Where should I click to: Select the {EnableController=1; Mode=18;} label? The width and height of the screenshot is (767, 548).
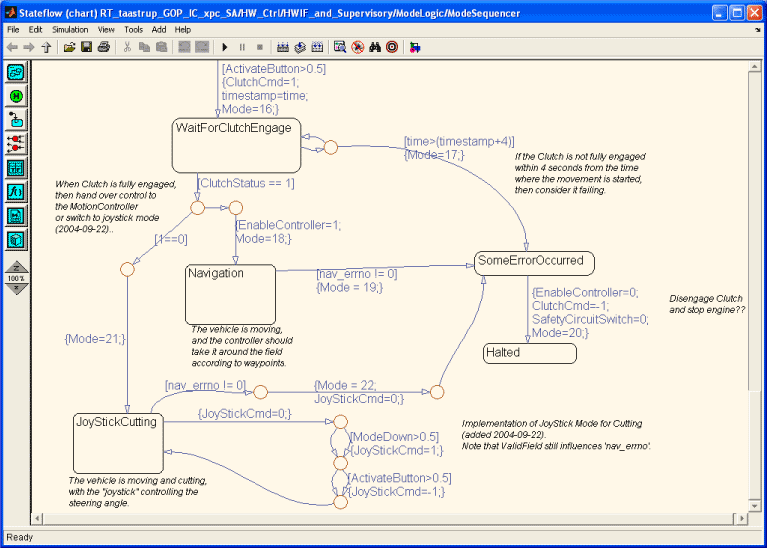tap(288, 232)
